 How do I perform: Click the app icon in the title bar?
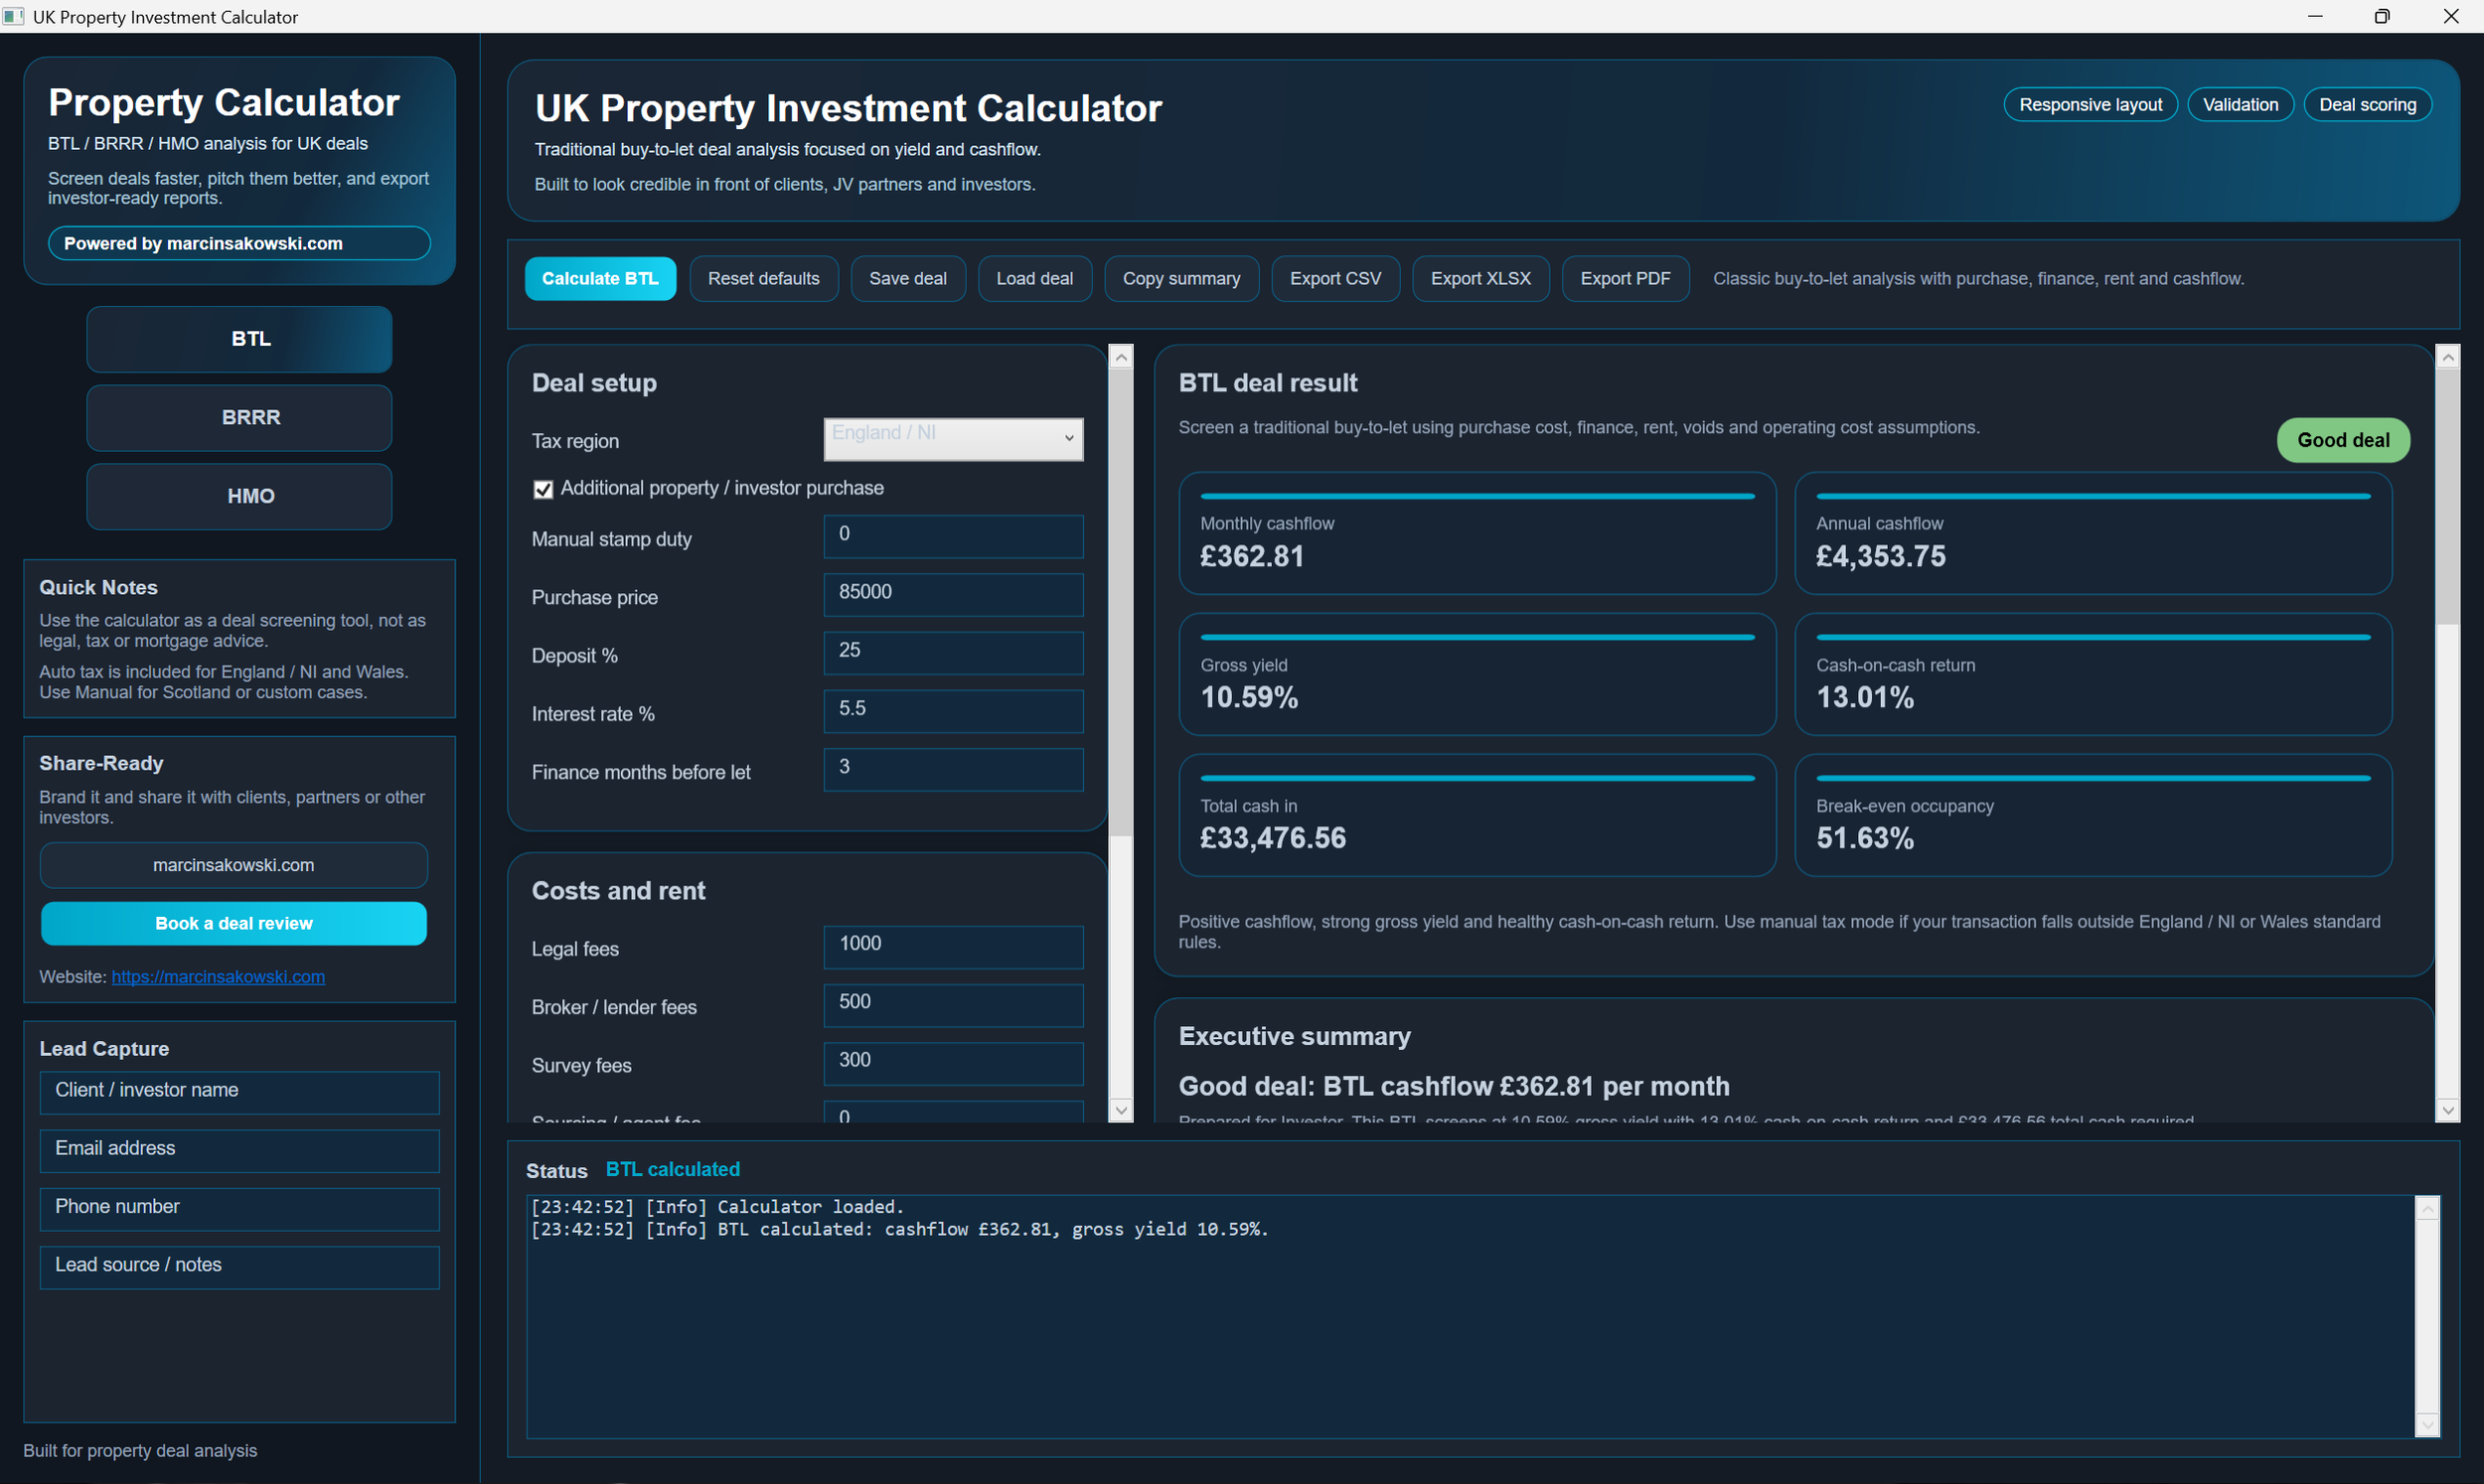point(13,16)
